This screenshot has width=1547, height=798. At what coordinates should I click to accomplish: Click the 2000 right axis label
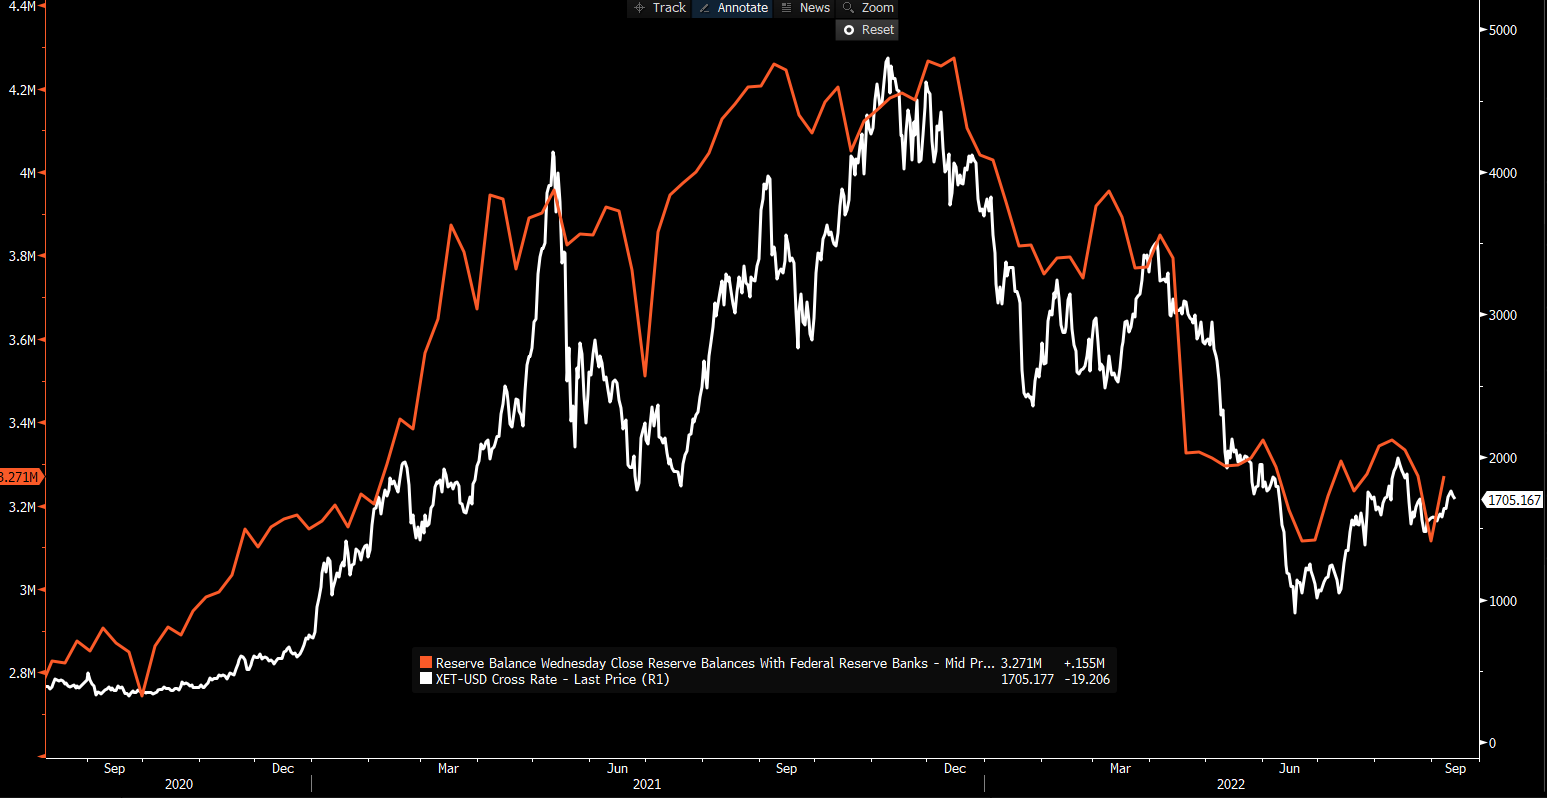click(1503, 458)
